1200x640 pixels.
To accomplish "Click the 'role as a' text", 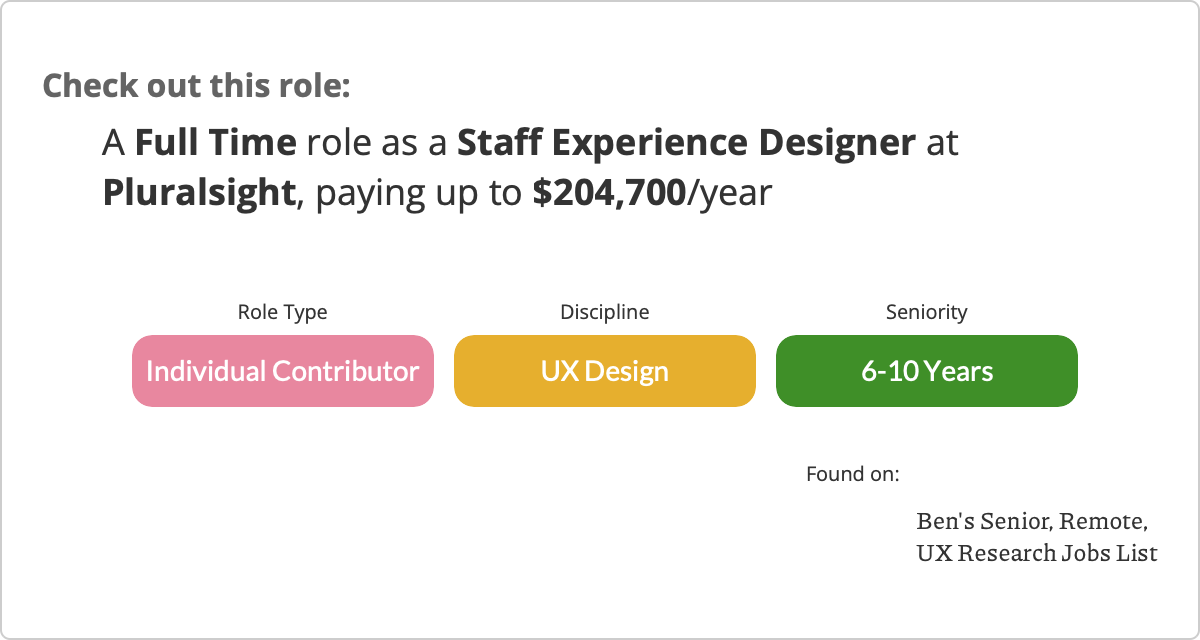I will [376, 143].
